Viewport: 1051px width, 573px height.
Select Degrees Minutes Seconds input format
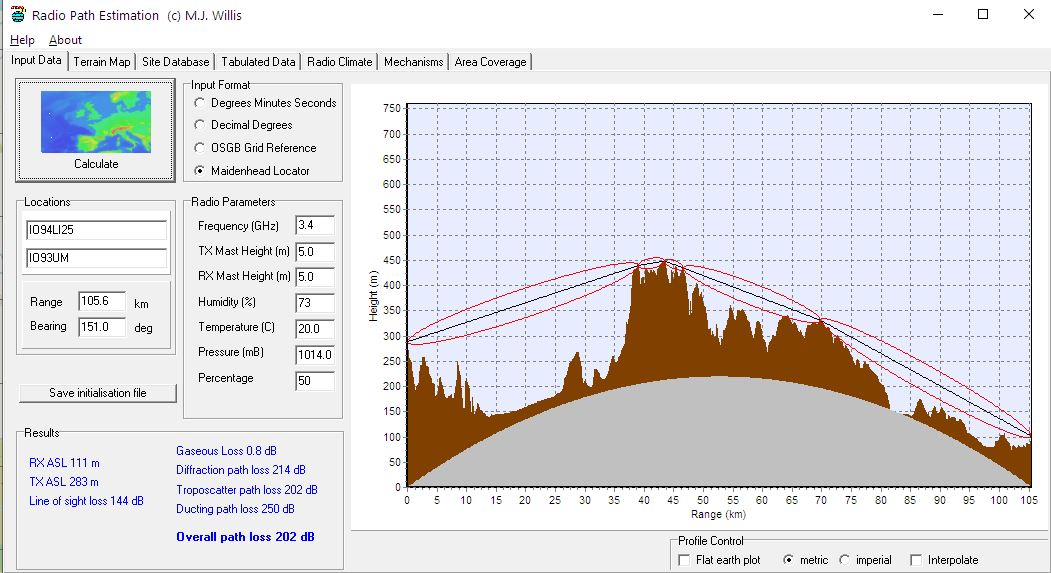[201, 103]
